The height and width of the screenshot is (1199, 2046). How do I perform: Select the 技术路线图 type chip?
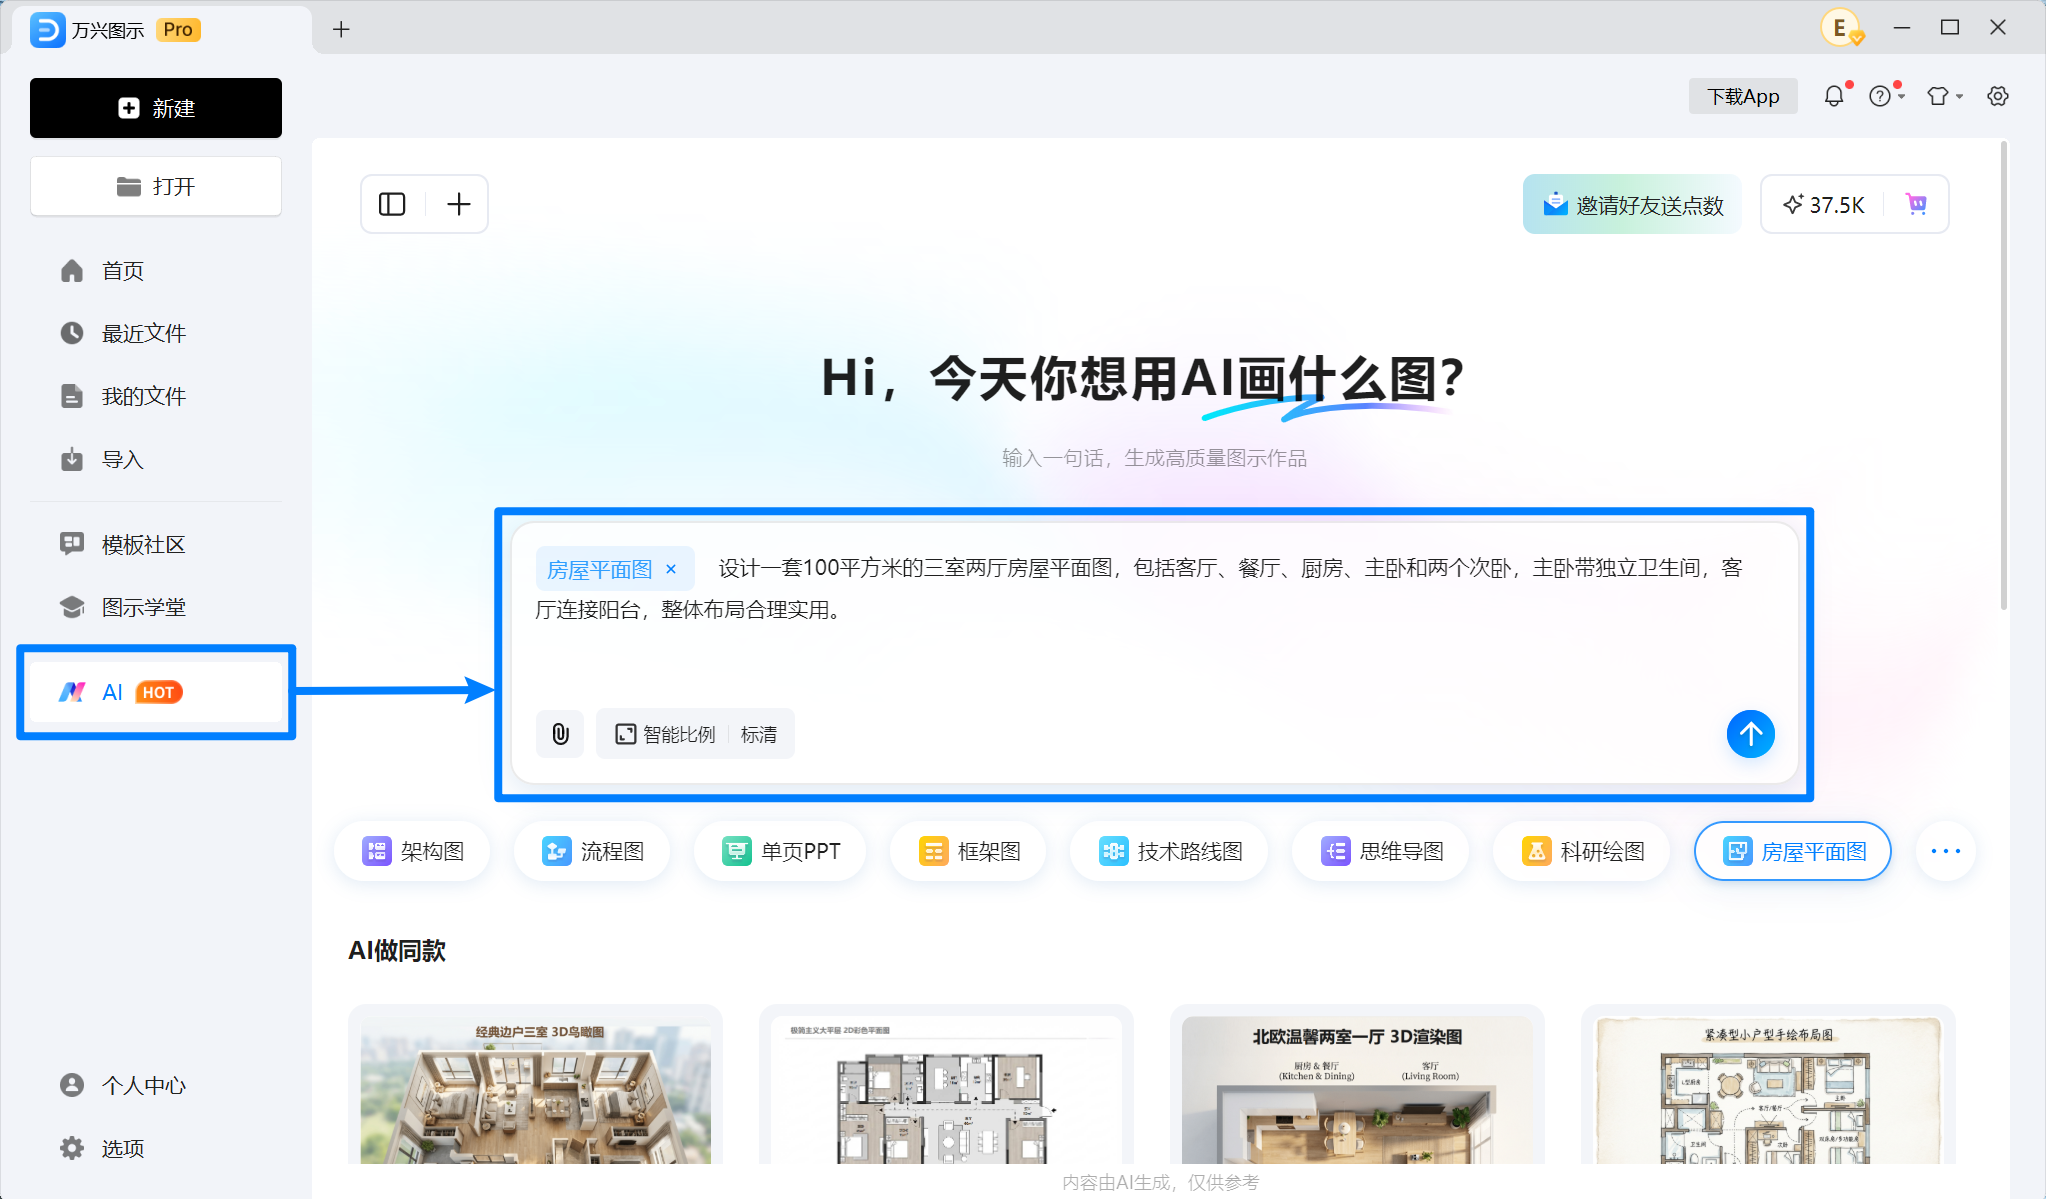coord(1169,851)
